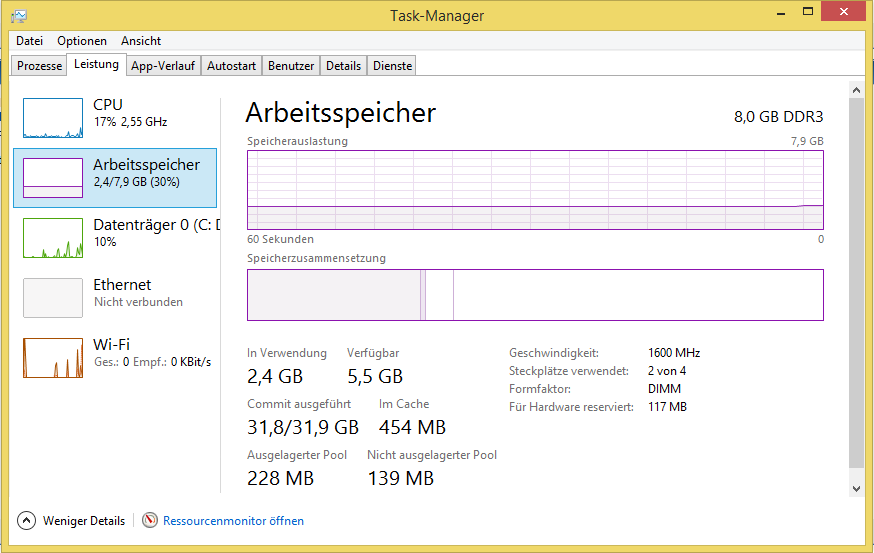Click the Task-Manager title bar icon
The width and height of the screenshot is (874, 553).
point(19,15)
